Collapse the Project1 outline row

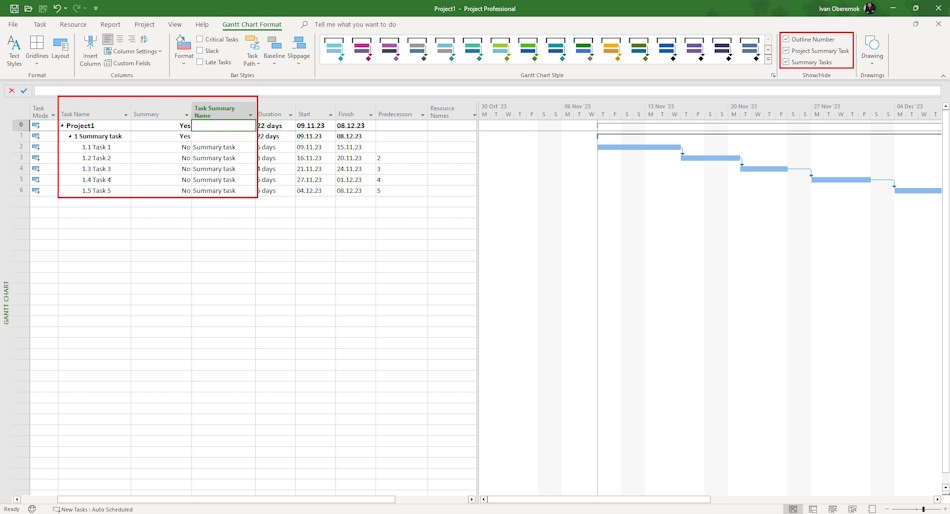(x=62, y=125)
